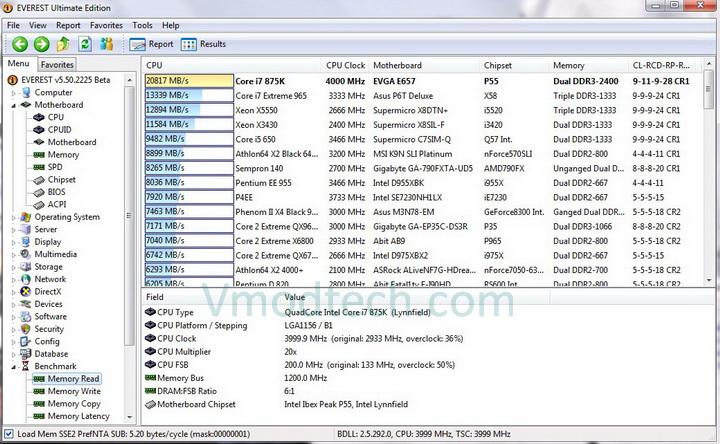The height and width of the screenshot is (444, 720).
Task: Click the tree panel scroll-down arrow
Action: pos(129,417)
